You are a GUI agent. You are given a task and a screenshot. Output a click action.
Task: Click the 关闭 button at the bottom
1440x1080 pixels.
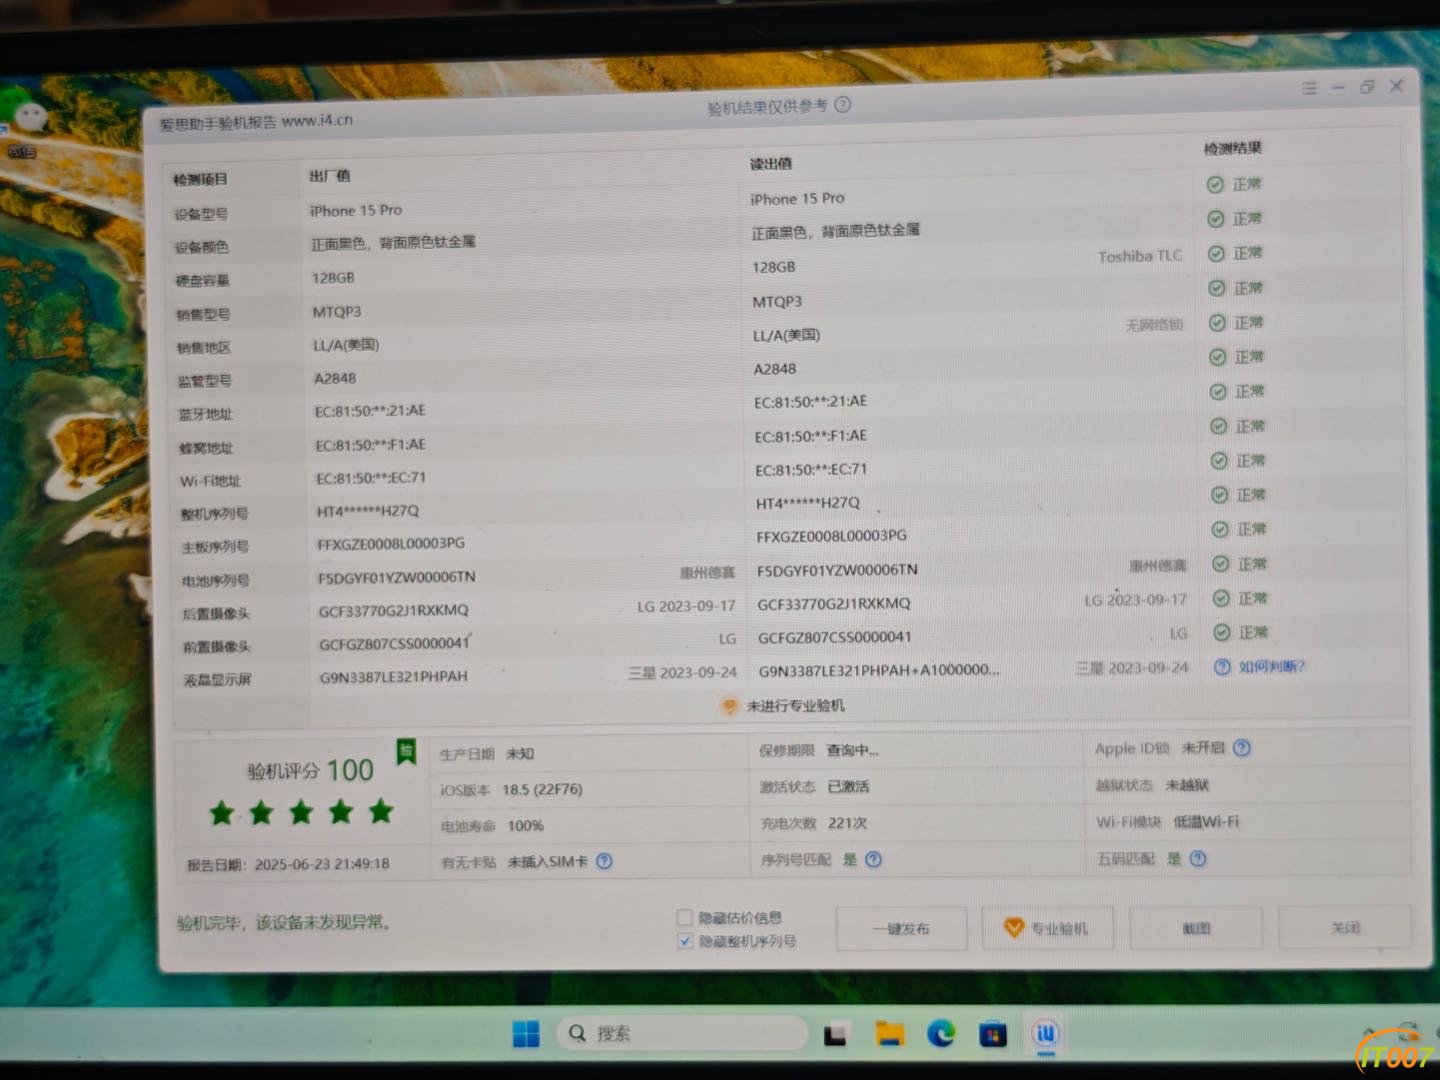1345,927
